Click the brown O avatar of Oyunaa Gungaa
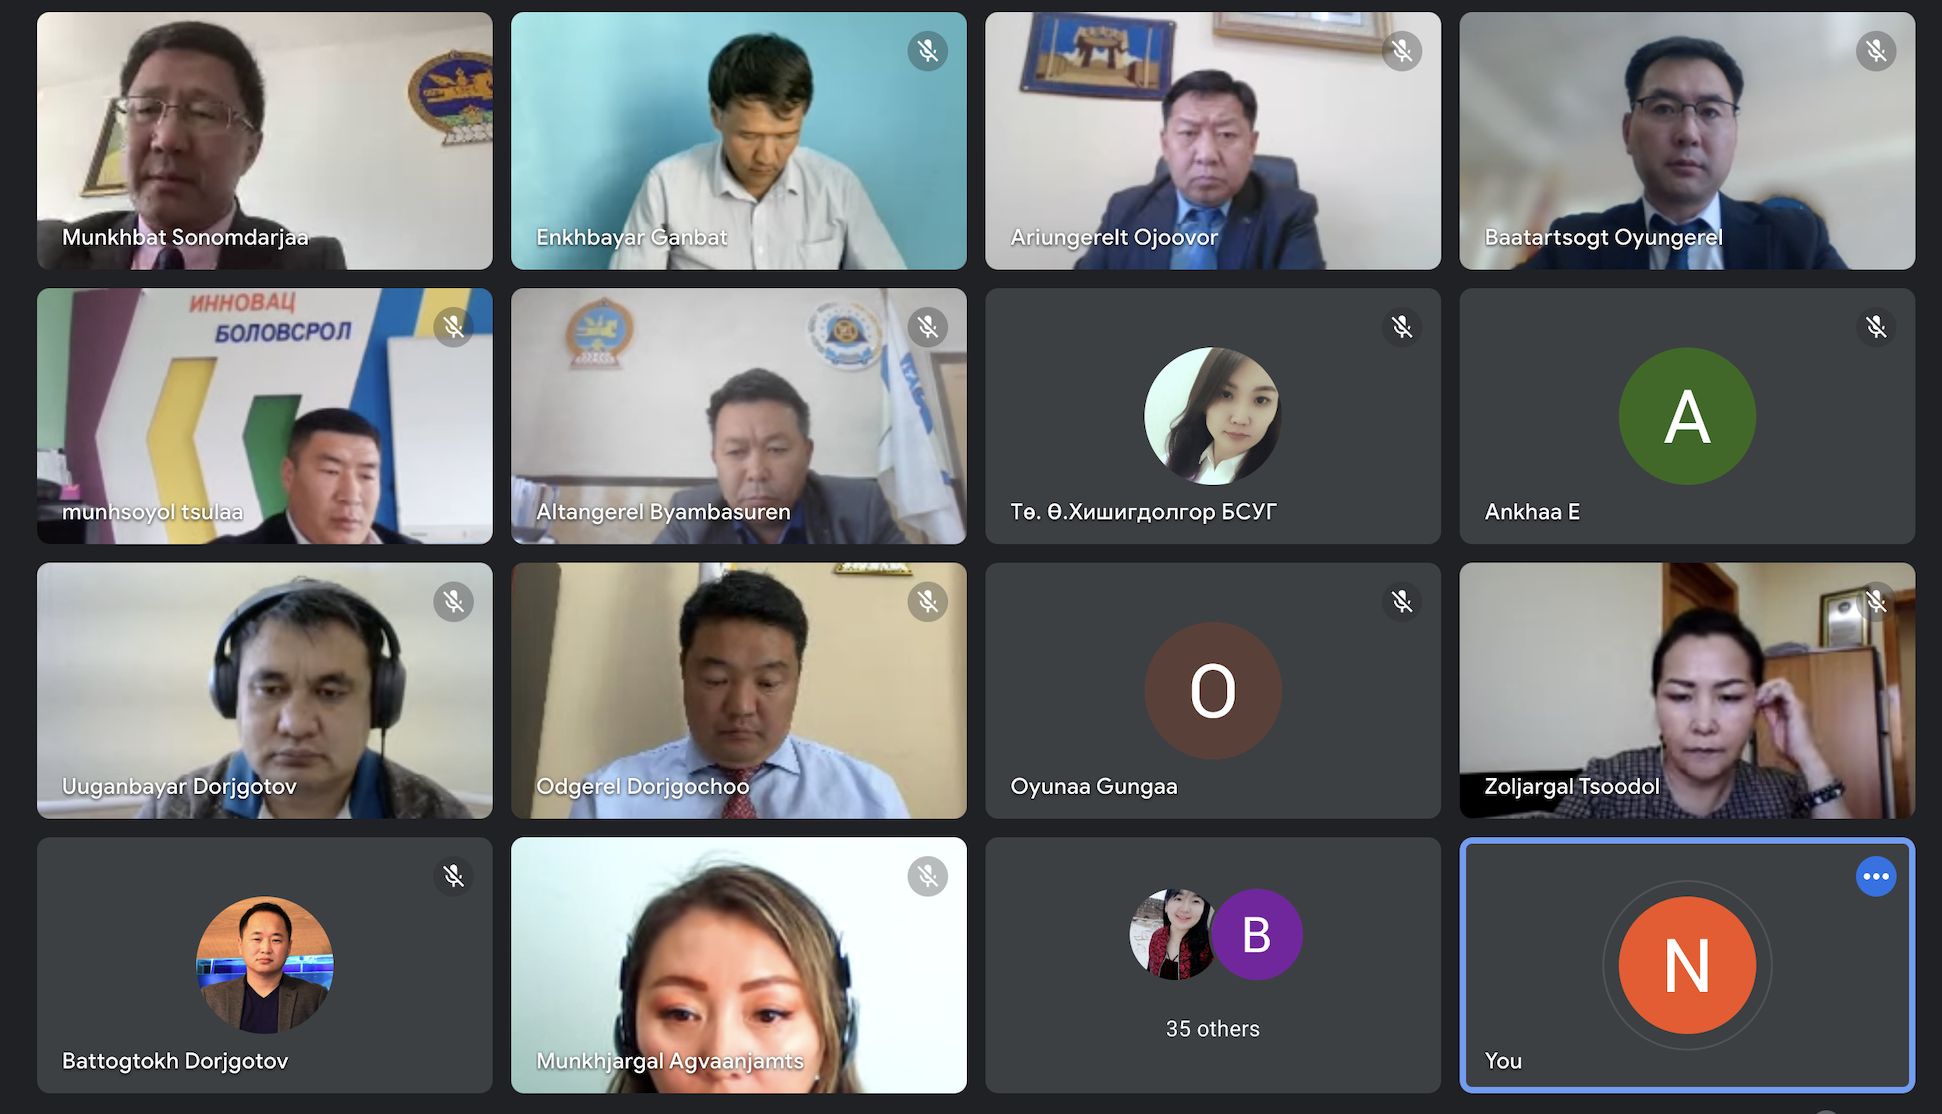This screenshot has height=1114, width=1942. click(1212, 691)
